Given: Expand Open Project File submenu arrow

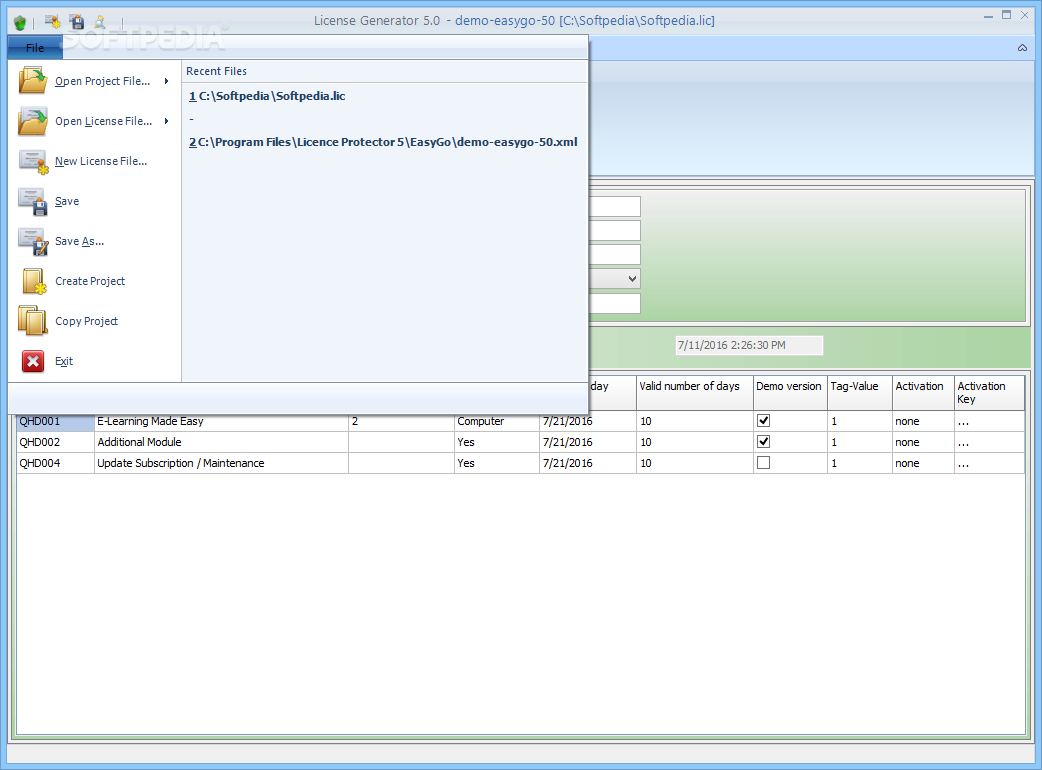Looking at the screenshot, I should point(167,81).
